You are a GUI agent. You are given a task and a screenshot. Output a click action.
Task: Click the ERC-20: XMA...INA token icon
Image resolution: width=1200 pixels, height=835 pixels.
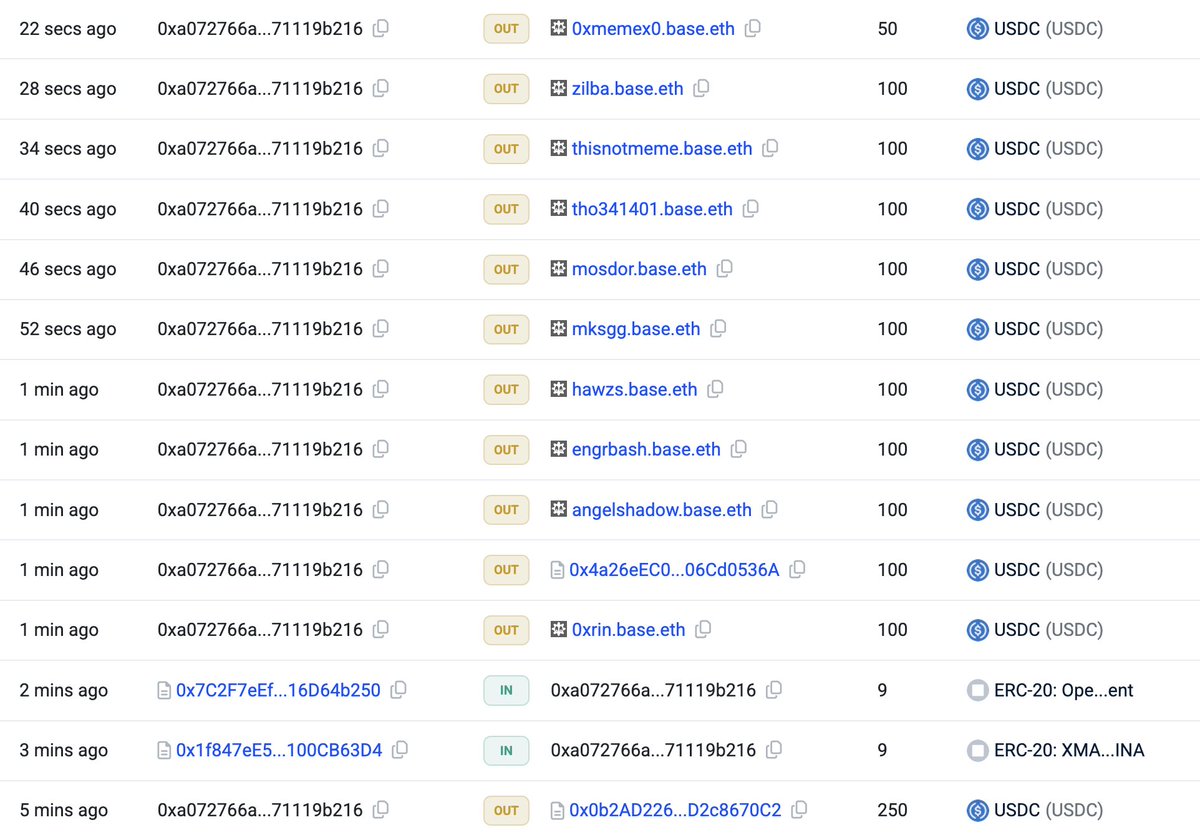click(x=977, y=750)
